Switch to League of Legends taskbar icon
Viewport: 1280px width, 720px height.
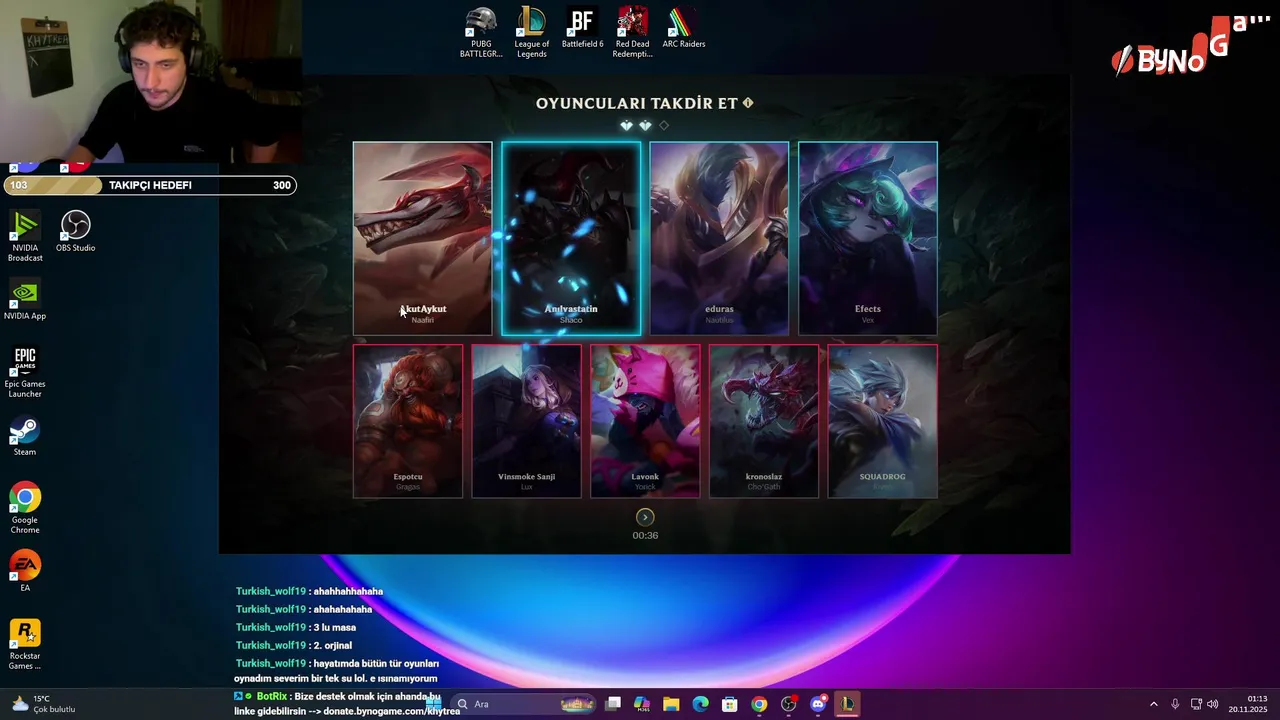tap(847, 704)
